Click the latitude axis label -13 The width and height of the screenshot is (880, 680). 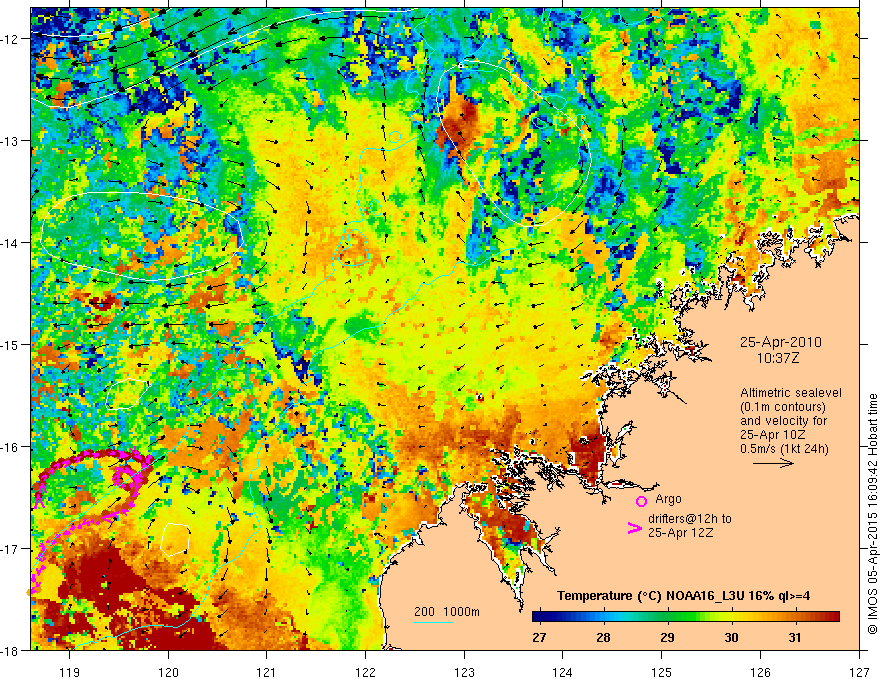coord(11,141)
